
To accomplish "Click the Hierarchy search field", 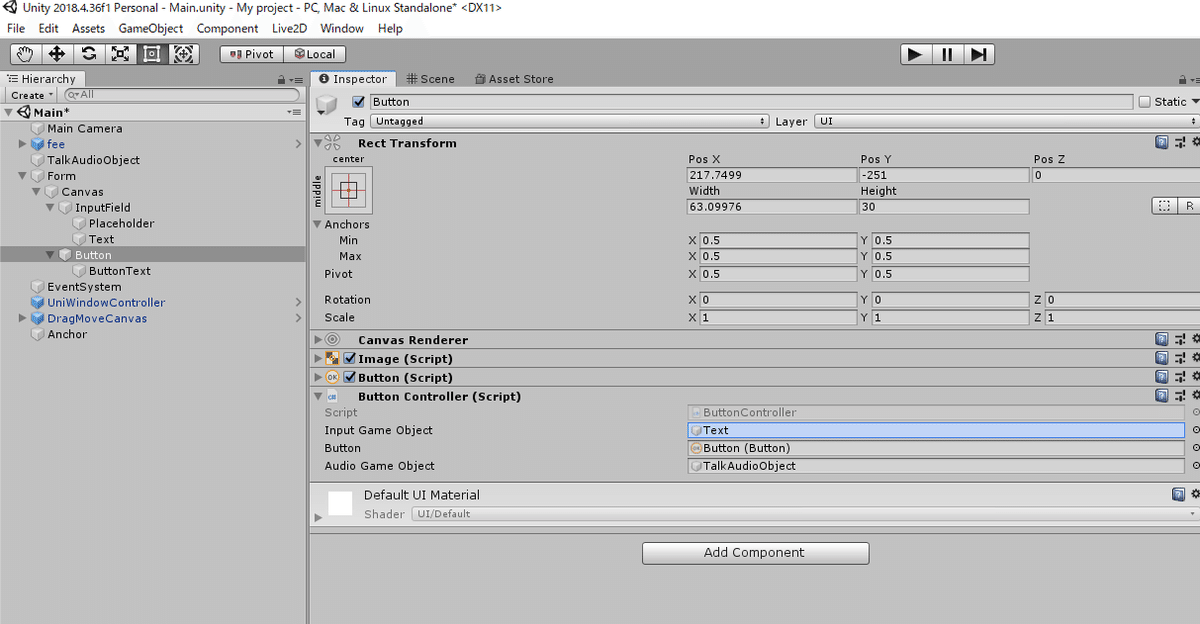I will (x=183, y=95).
